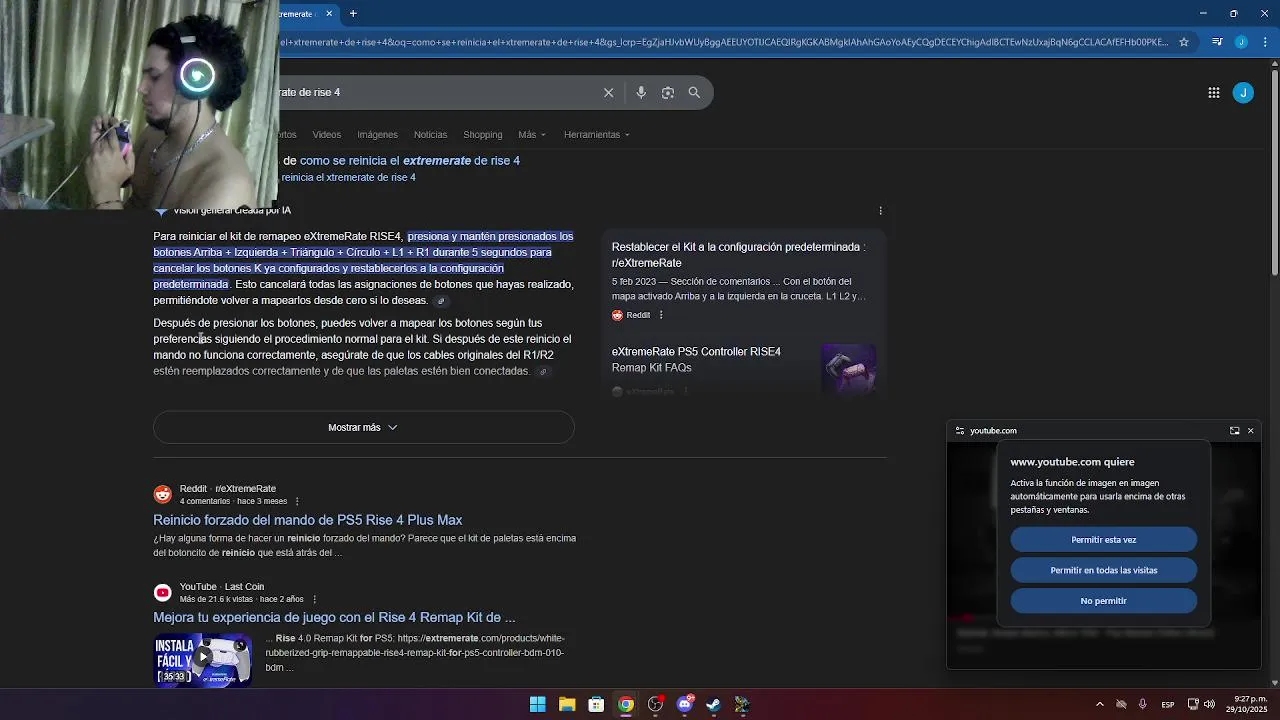The width and height of the screenshot is (1280, 720).
Task: Open Microsoft Store from the taskbar
Action: point(596,704)
